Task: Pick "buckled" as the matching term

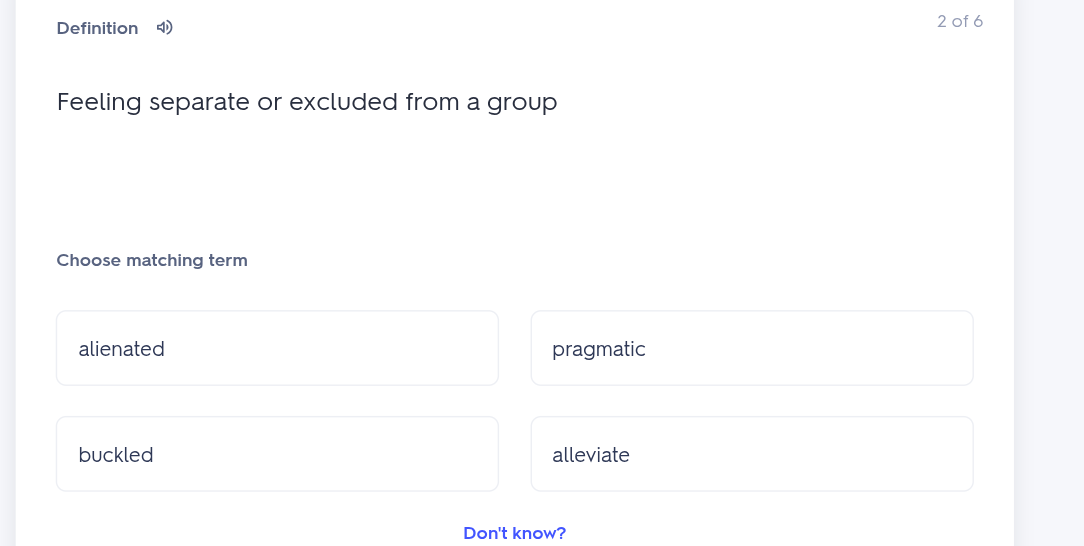Action: [x=277, y=454]
